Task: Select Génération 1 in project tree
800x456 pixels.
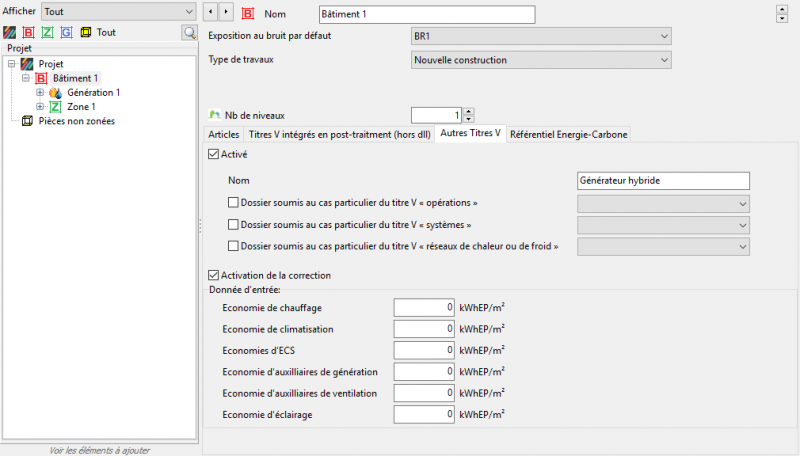Action: (93, 92)
